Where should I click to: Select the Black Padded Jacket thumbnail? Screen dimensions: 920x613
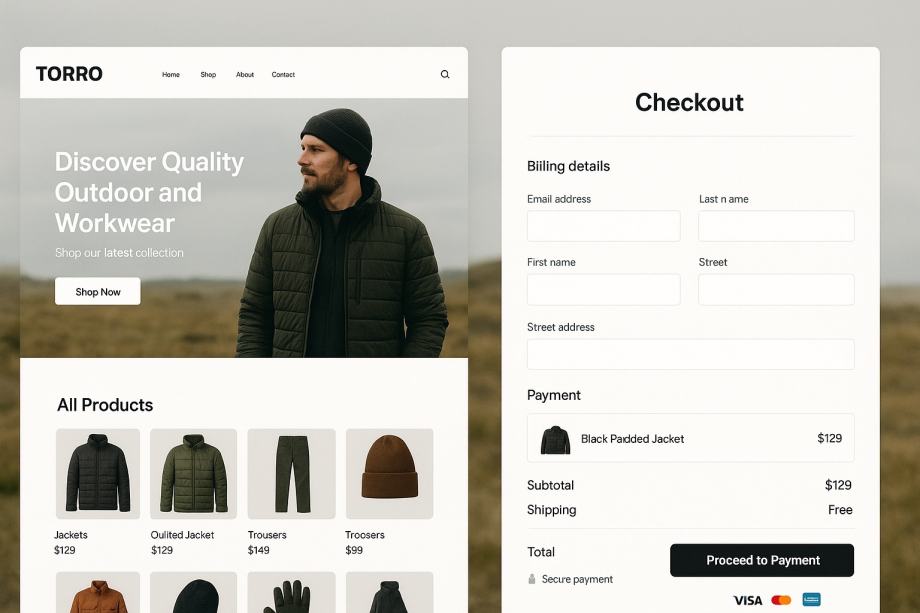click(555, 440)
